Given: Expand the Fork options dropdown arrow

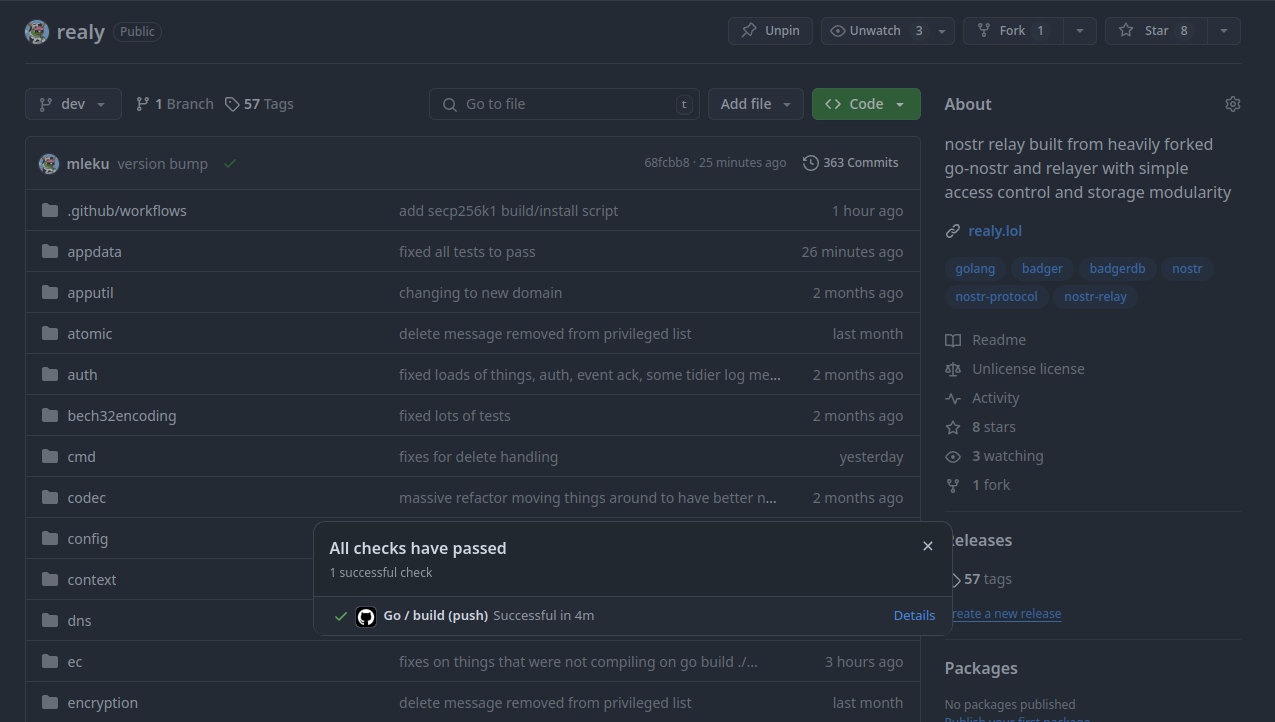Looking at the screenshot, I should tap(1079, 31).
